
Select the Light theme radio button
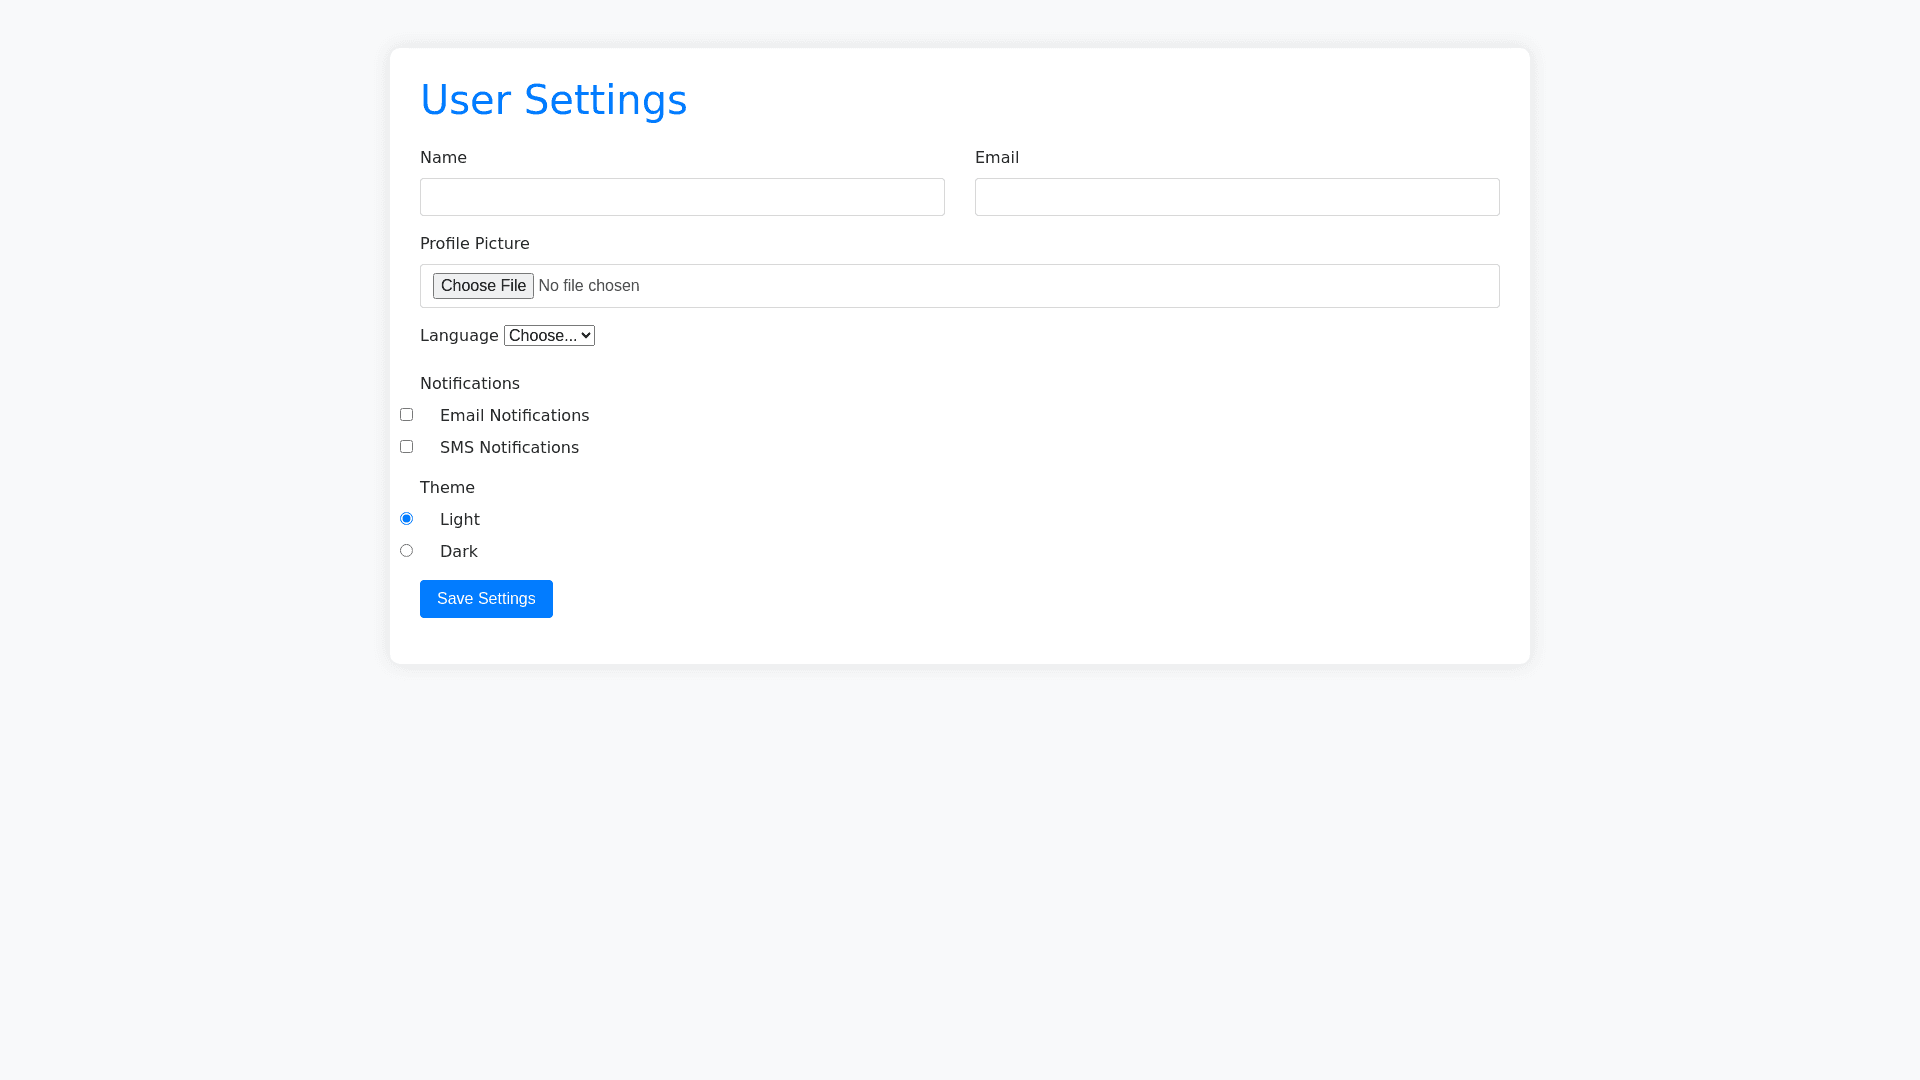407,519
